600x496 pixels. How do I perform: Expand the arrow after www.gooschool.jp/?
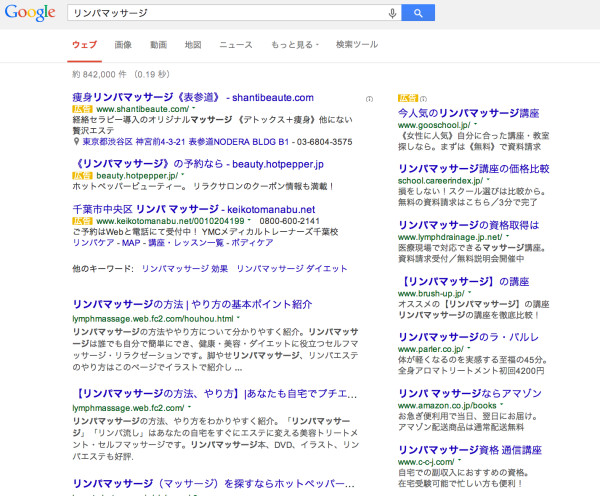point(476,124)
